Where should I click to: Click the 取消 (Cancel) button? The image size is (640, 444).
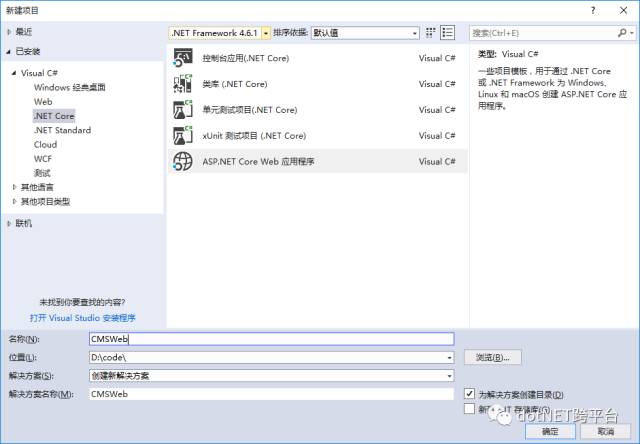(606, 431)
